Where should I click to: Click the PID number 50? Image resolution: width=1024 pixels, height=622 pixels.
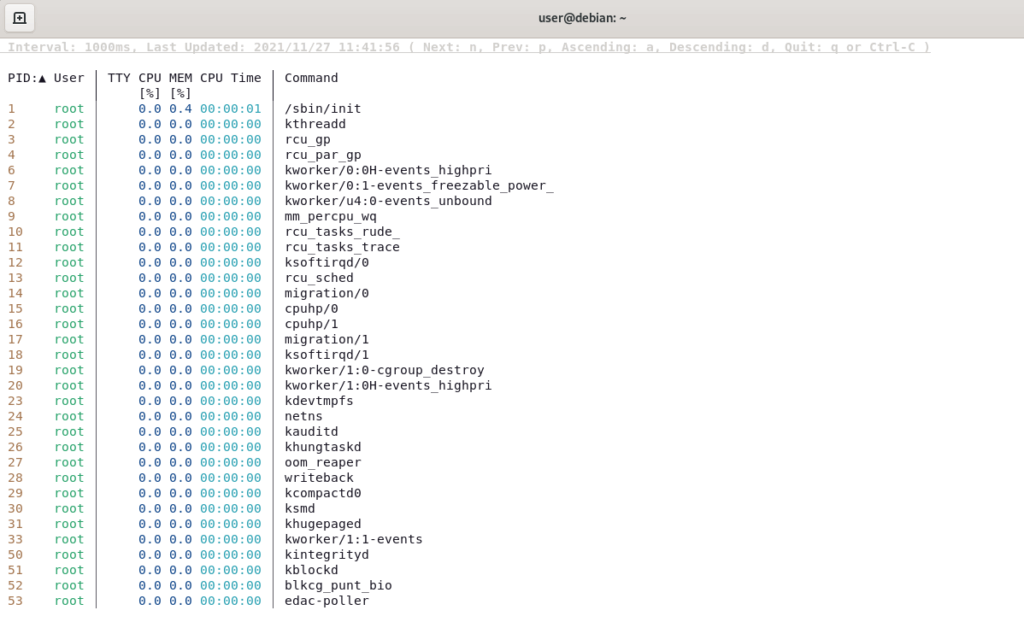tap(15, 555)
